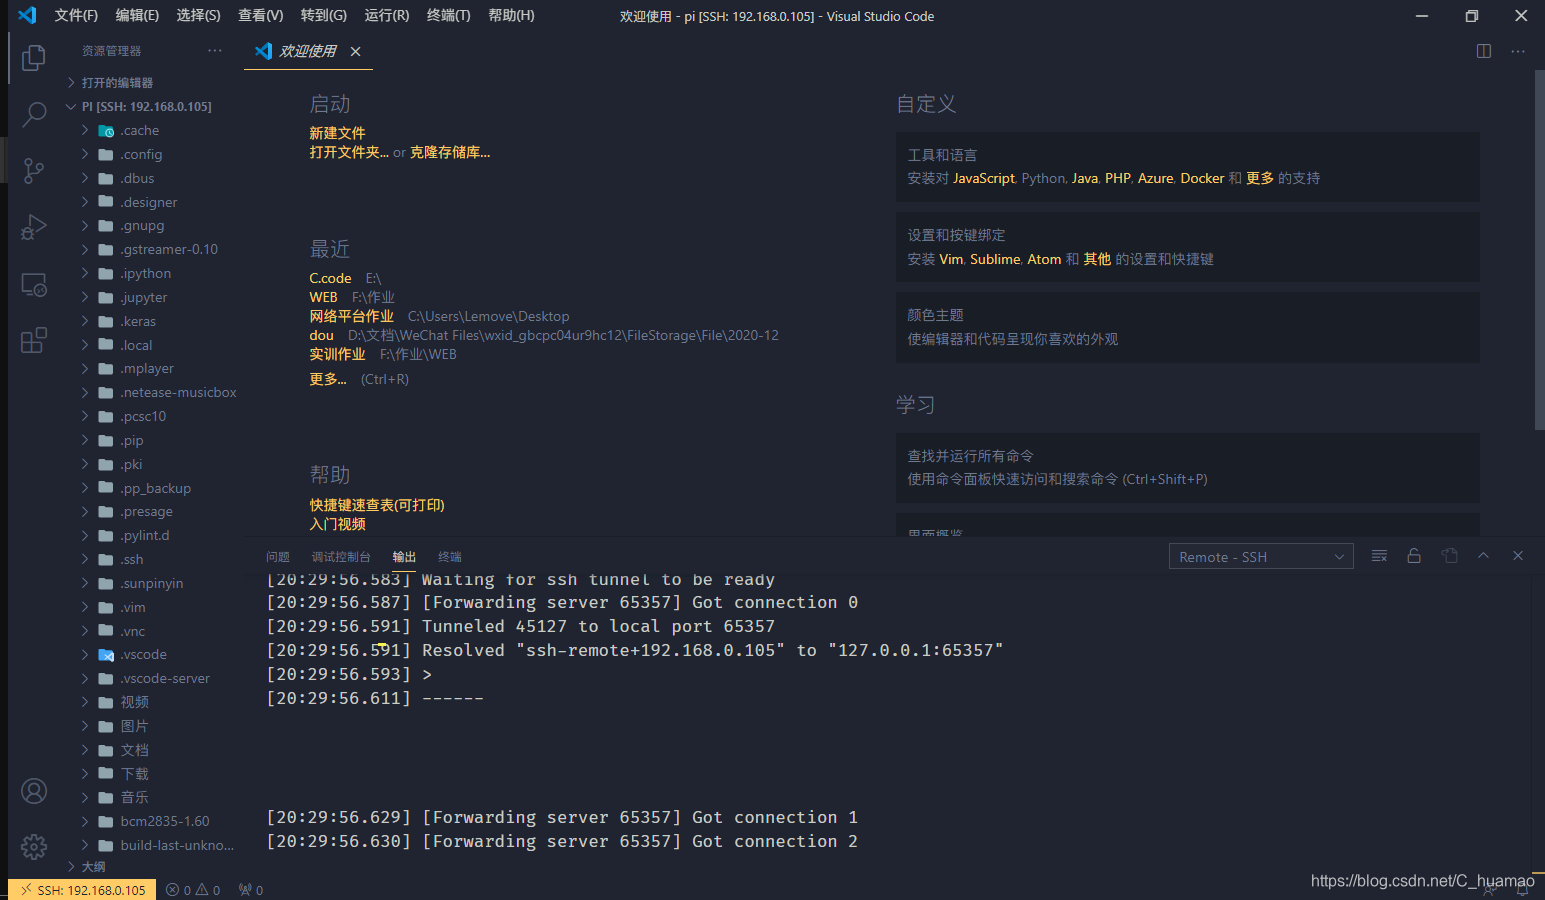Open the Run and Debug view icon
The width and height of the screenshot is (1545, 900).
tap(33, 228)
